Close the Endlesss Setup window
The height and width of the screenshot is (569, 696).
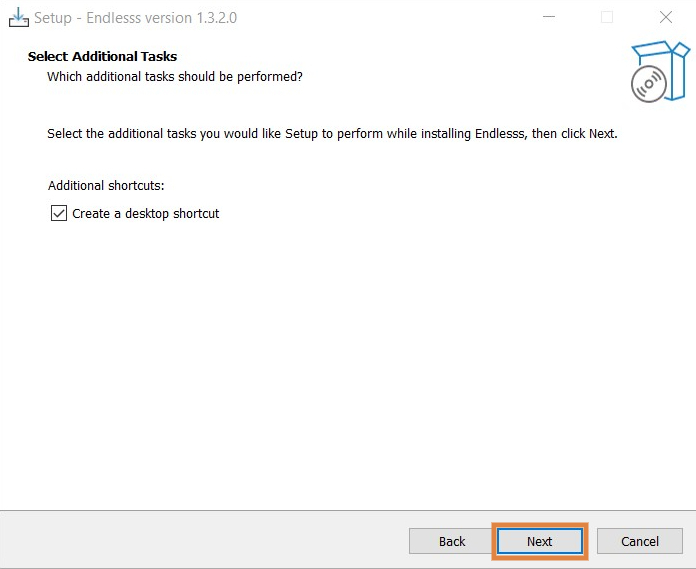[665, 18]
